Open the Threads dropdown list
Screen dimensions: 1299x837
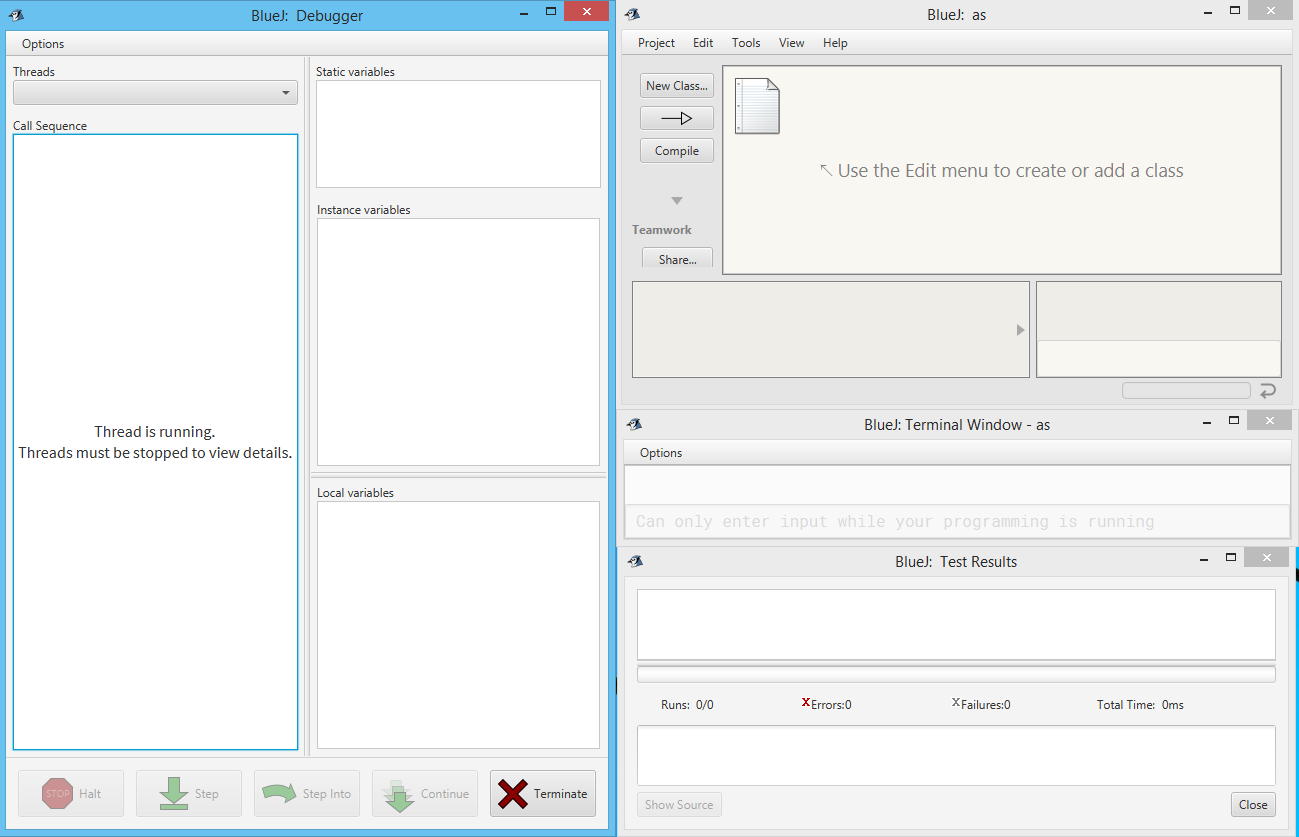coord(155,93)
